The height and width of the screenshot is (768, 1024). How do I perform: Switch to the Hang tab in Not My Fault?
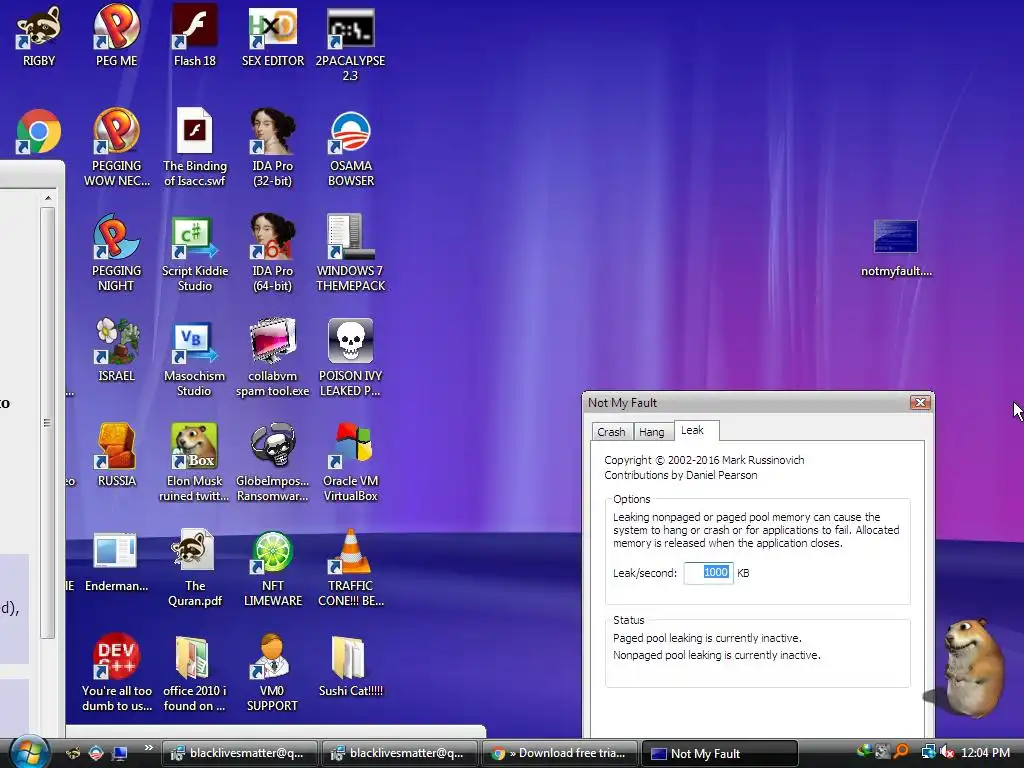[651, 432]
